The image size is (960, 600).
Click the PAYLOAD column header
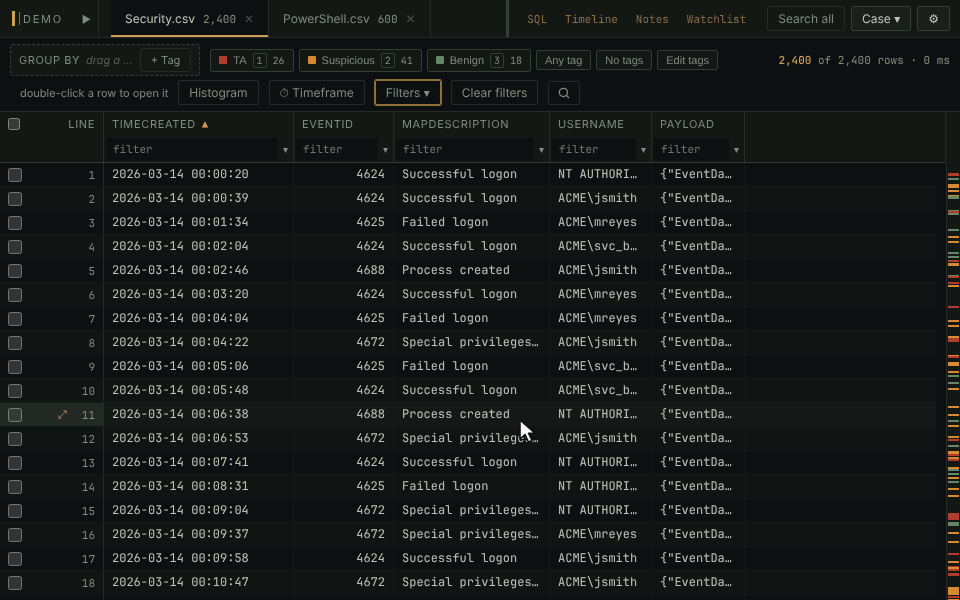(x=687, y=124)
